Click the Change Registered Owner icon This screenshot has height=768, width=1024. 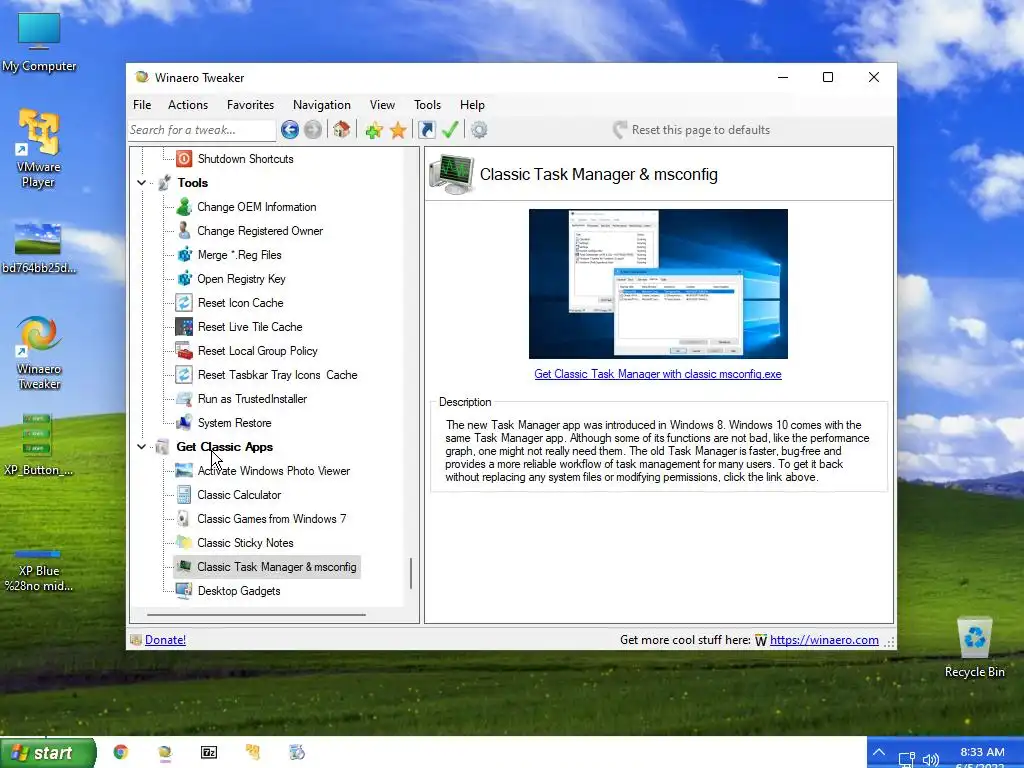(x=184, y=231)
